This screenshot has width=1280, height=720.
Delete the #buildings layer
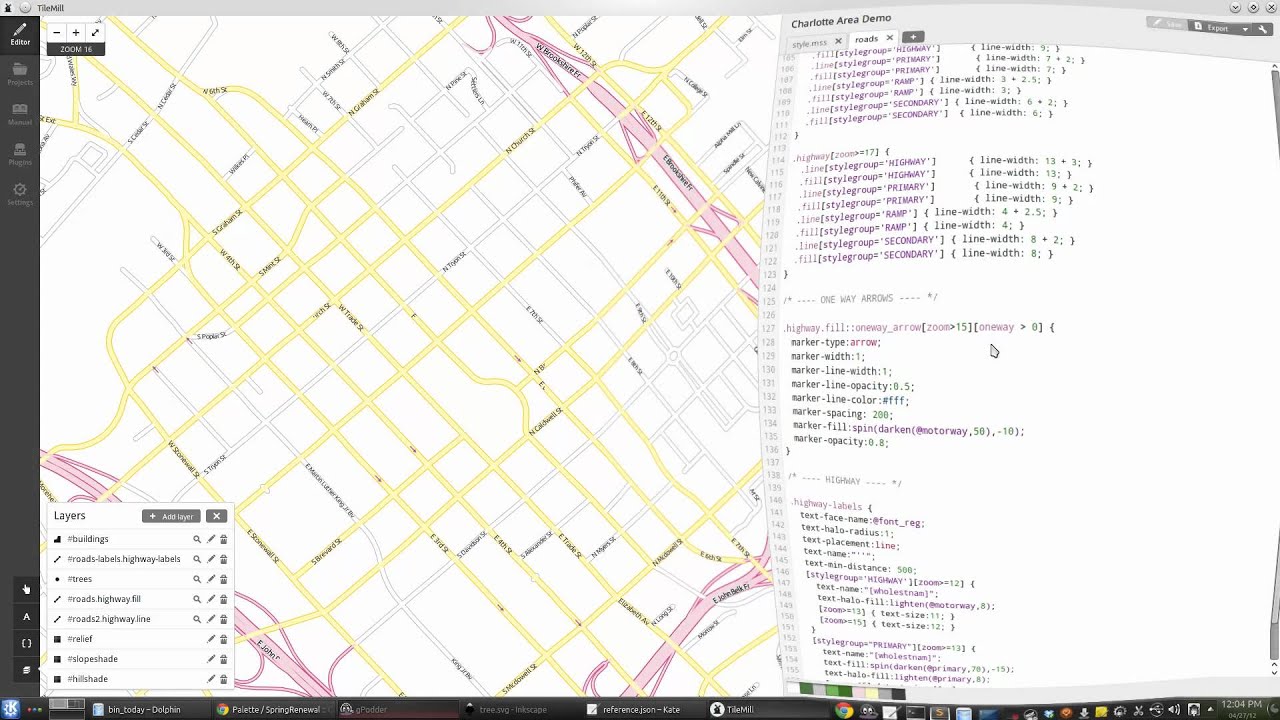(223, 539)
